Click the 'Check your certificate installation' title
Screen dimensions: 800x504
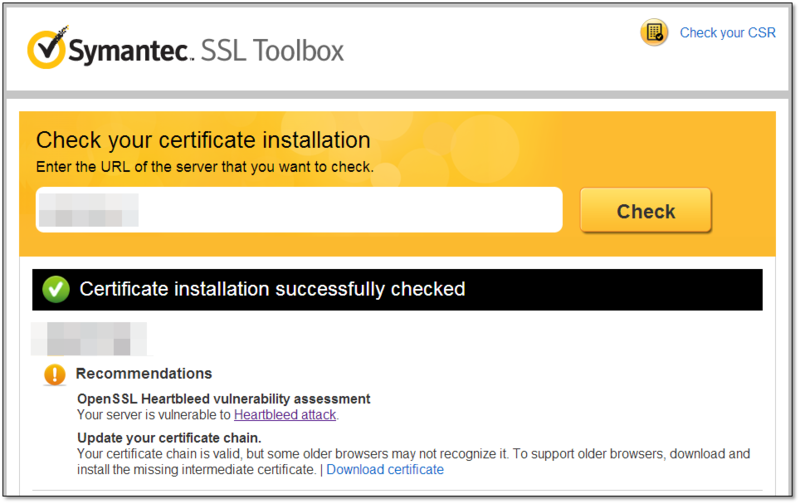coord(203,140)
